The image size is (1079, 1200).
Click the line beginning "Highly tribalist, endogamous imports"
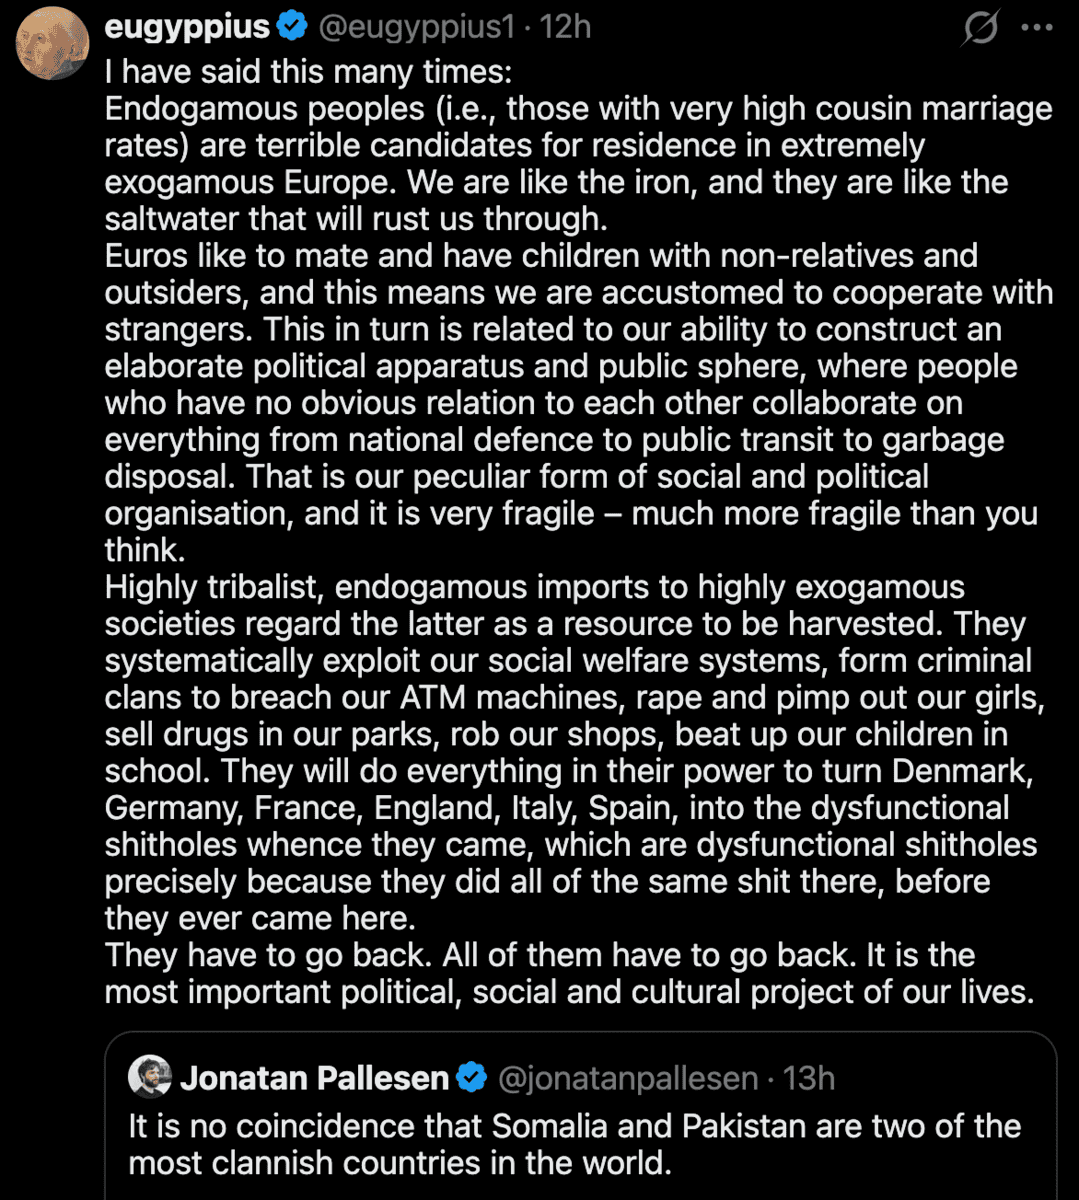534,587
